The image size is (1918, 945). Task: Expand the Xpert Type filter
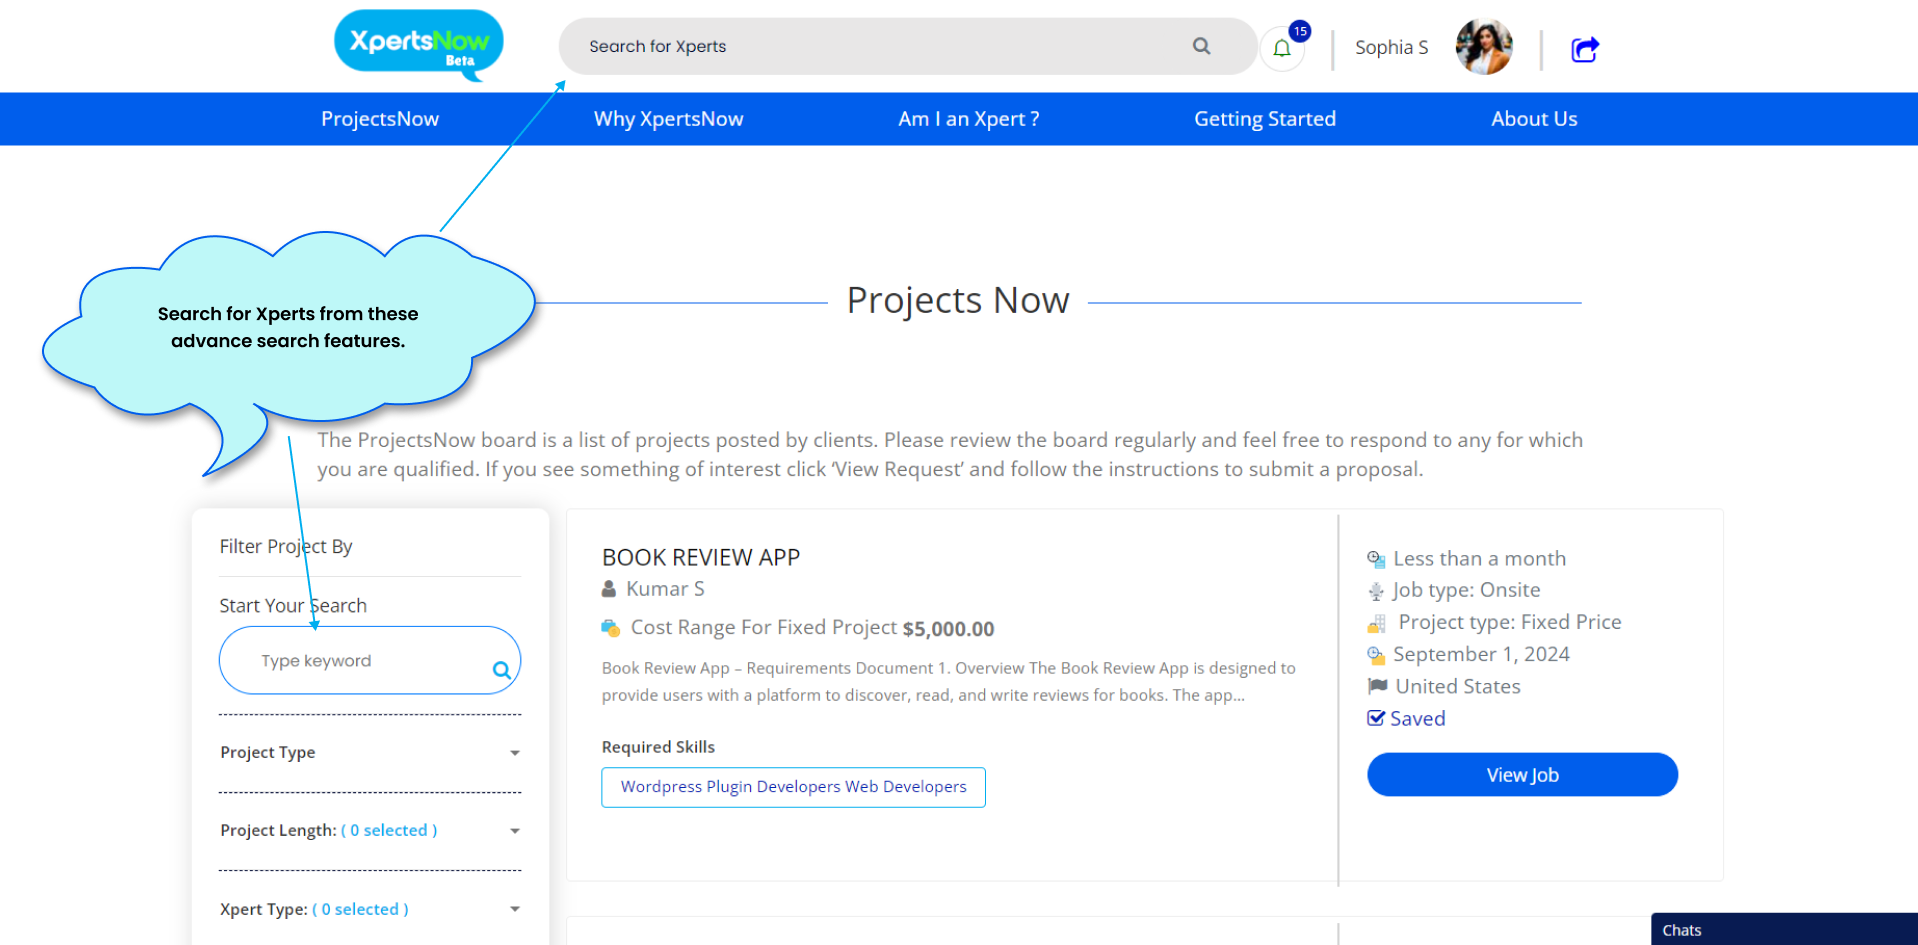point(370,909)
